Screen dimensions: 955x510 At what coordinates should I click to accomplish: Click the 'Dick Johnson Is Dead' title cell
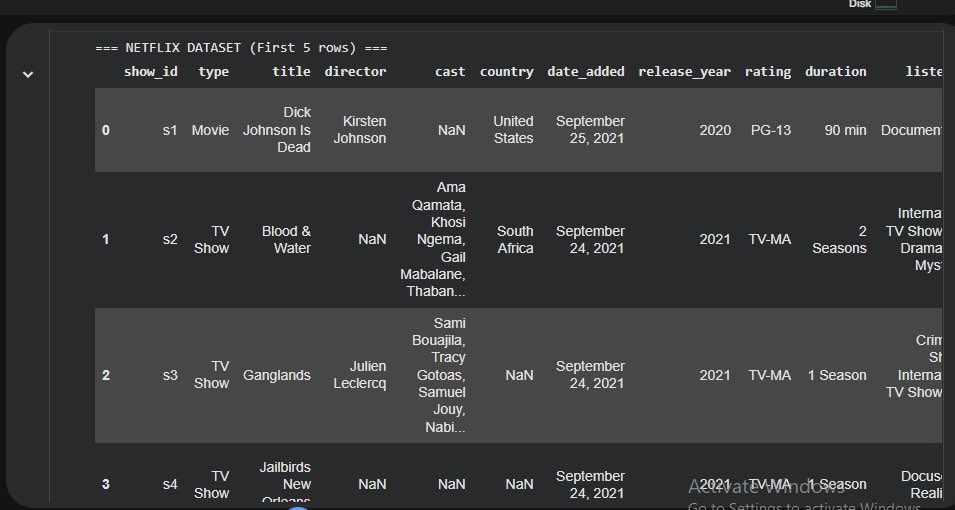point(277,130)
